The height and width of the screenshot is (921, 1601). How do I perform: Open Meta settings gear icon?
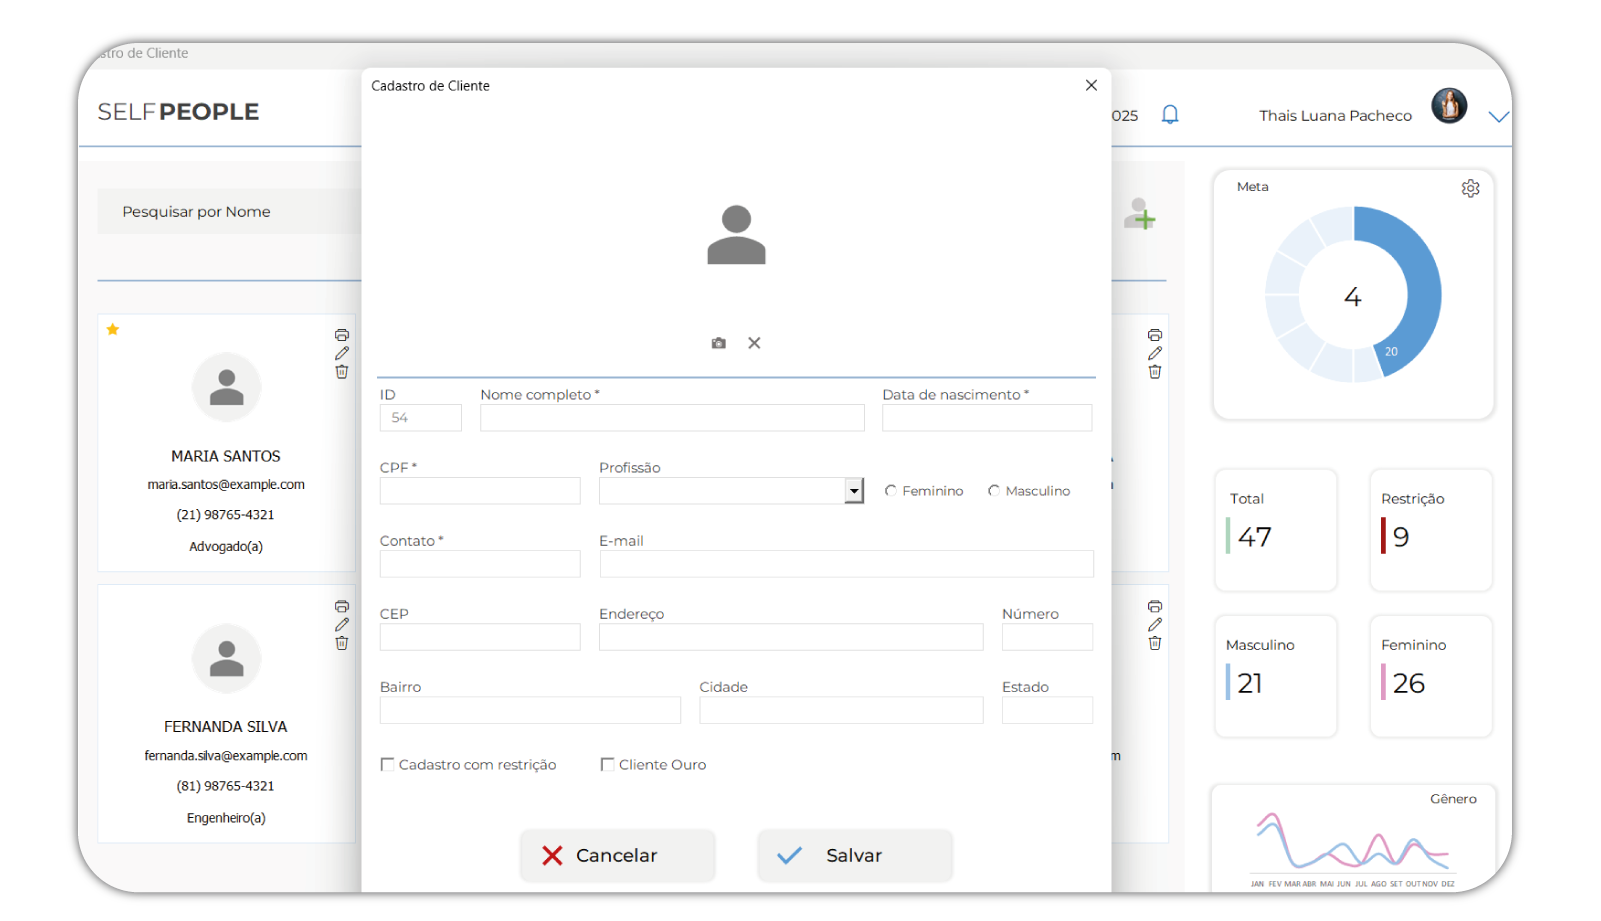click(1470, 188)
